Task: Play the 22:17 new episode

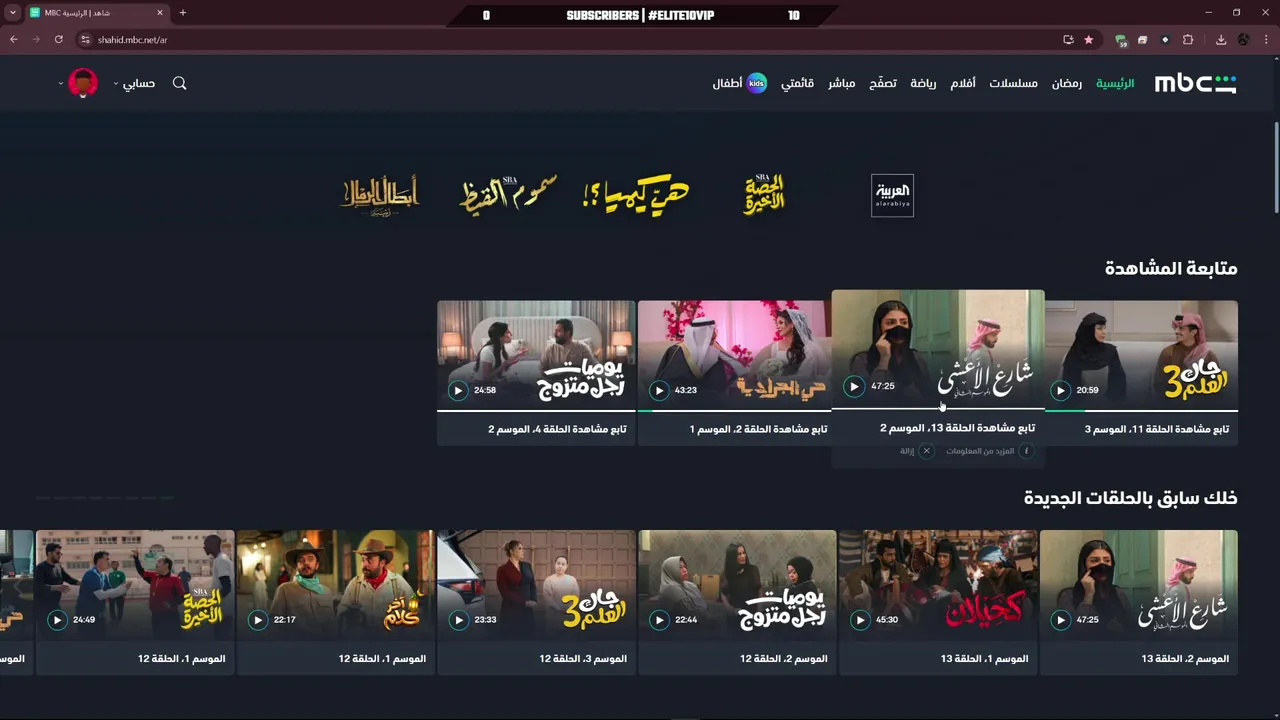Action: (258, 620)
